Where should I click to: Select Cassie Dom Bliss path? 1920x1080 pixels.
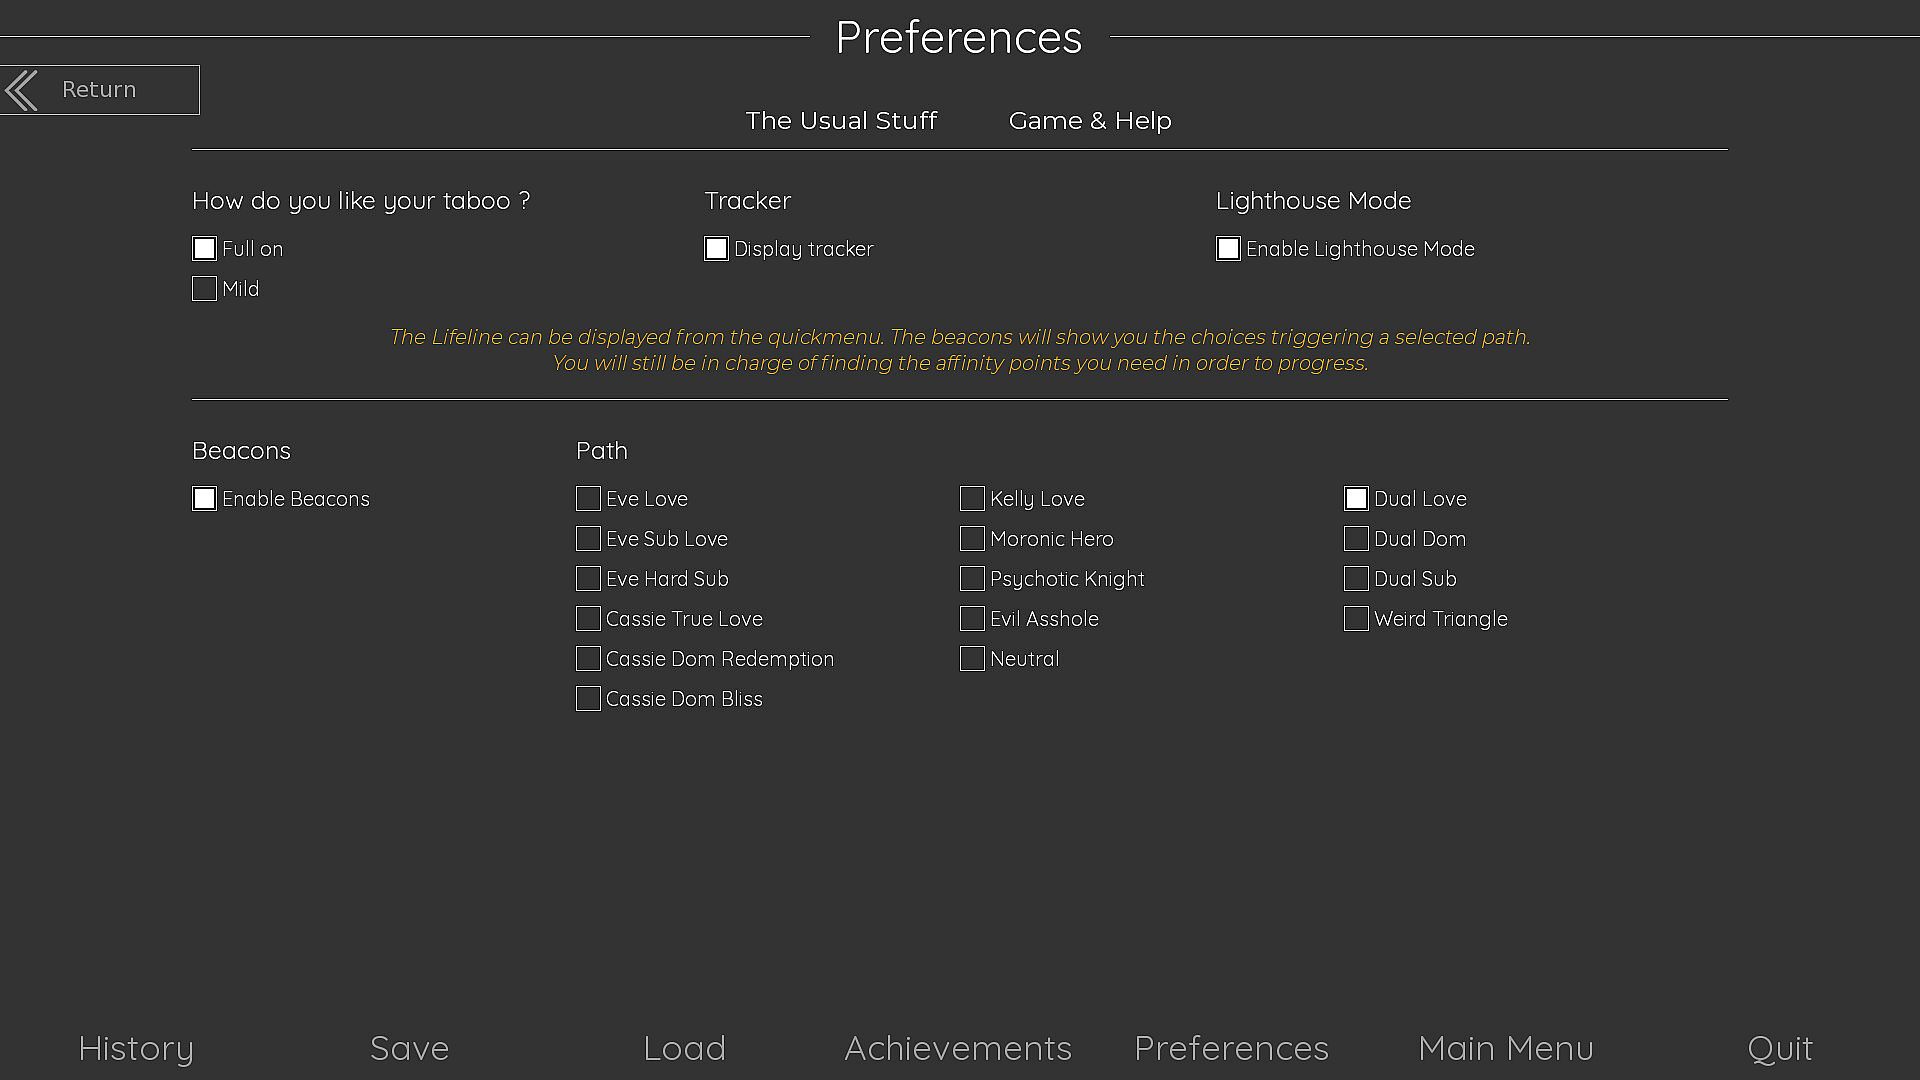pyautogui.click(x=589, y=699)
